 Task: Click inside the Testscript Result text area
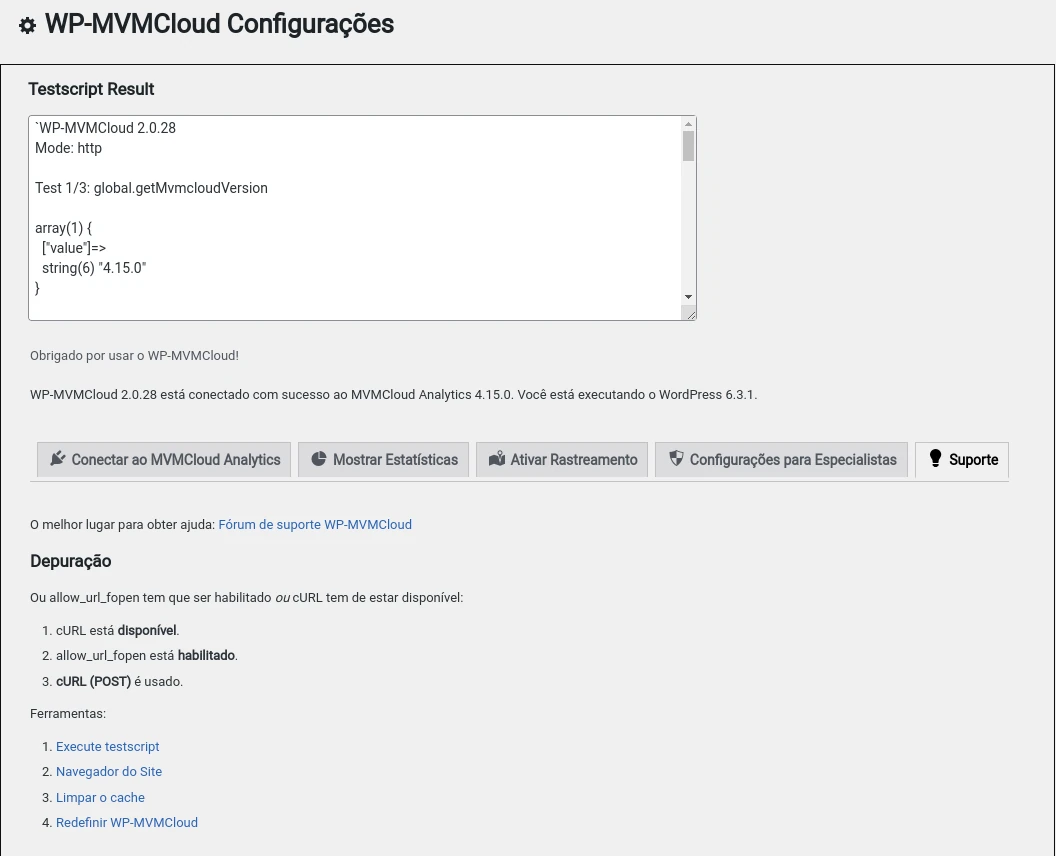click(350, 218)
